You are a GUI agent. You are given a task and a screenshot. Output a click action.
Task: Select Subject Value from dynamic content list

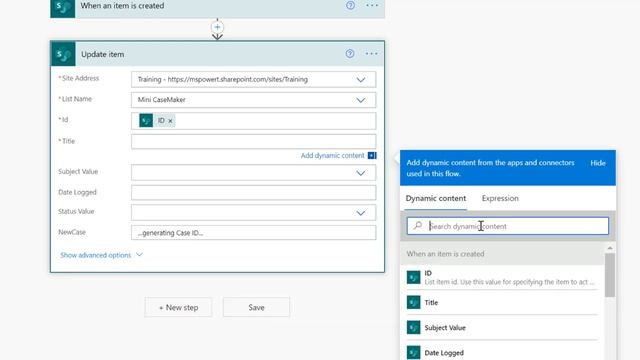pyautogui.click(x=502, y=327)
